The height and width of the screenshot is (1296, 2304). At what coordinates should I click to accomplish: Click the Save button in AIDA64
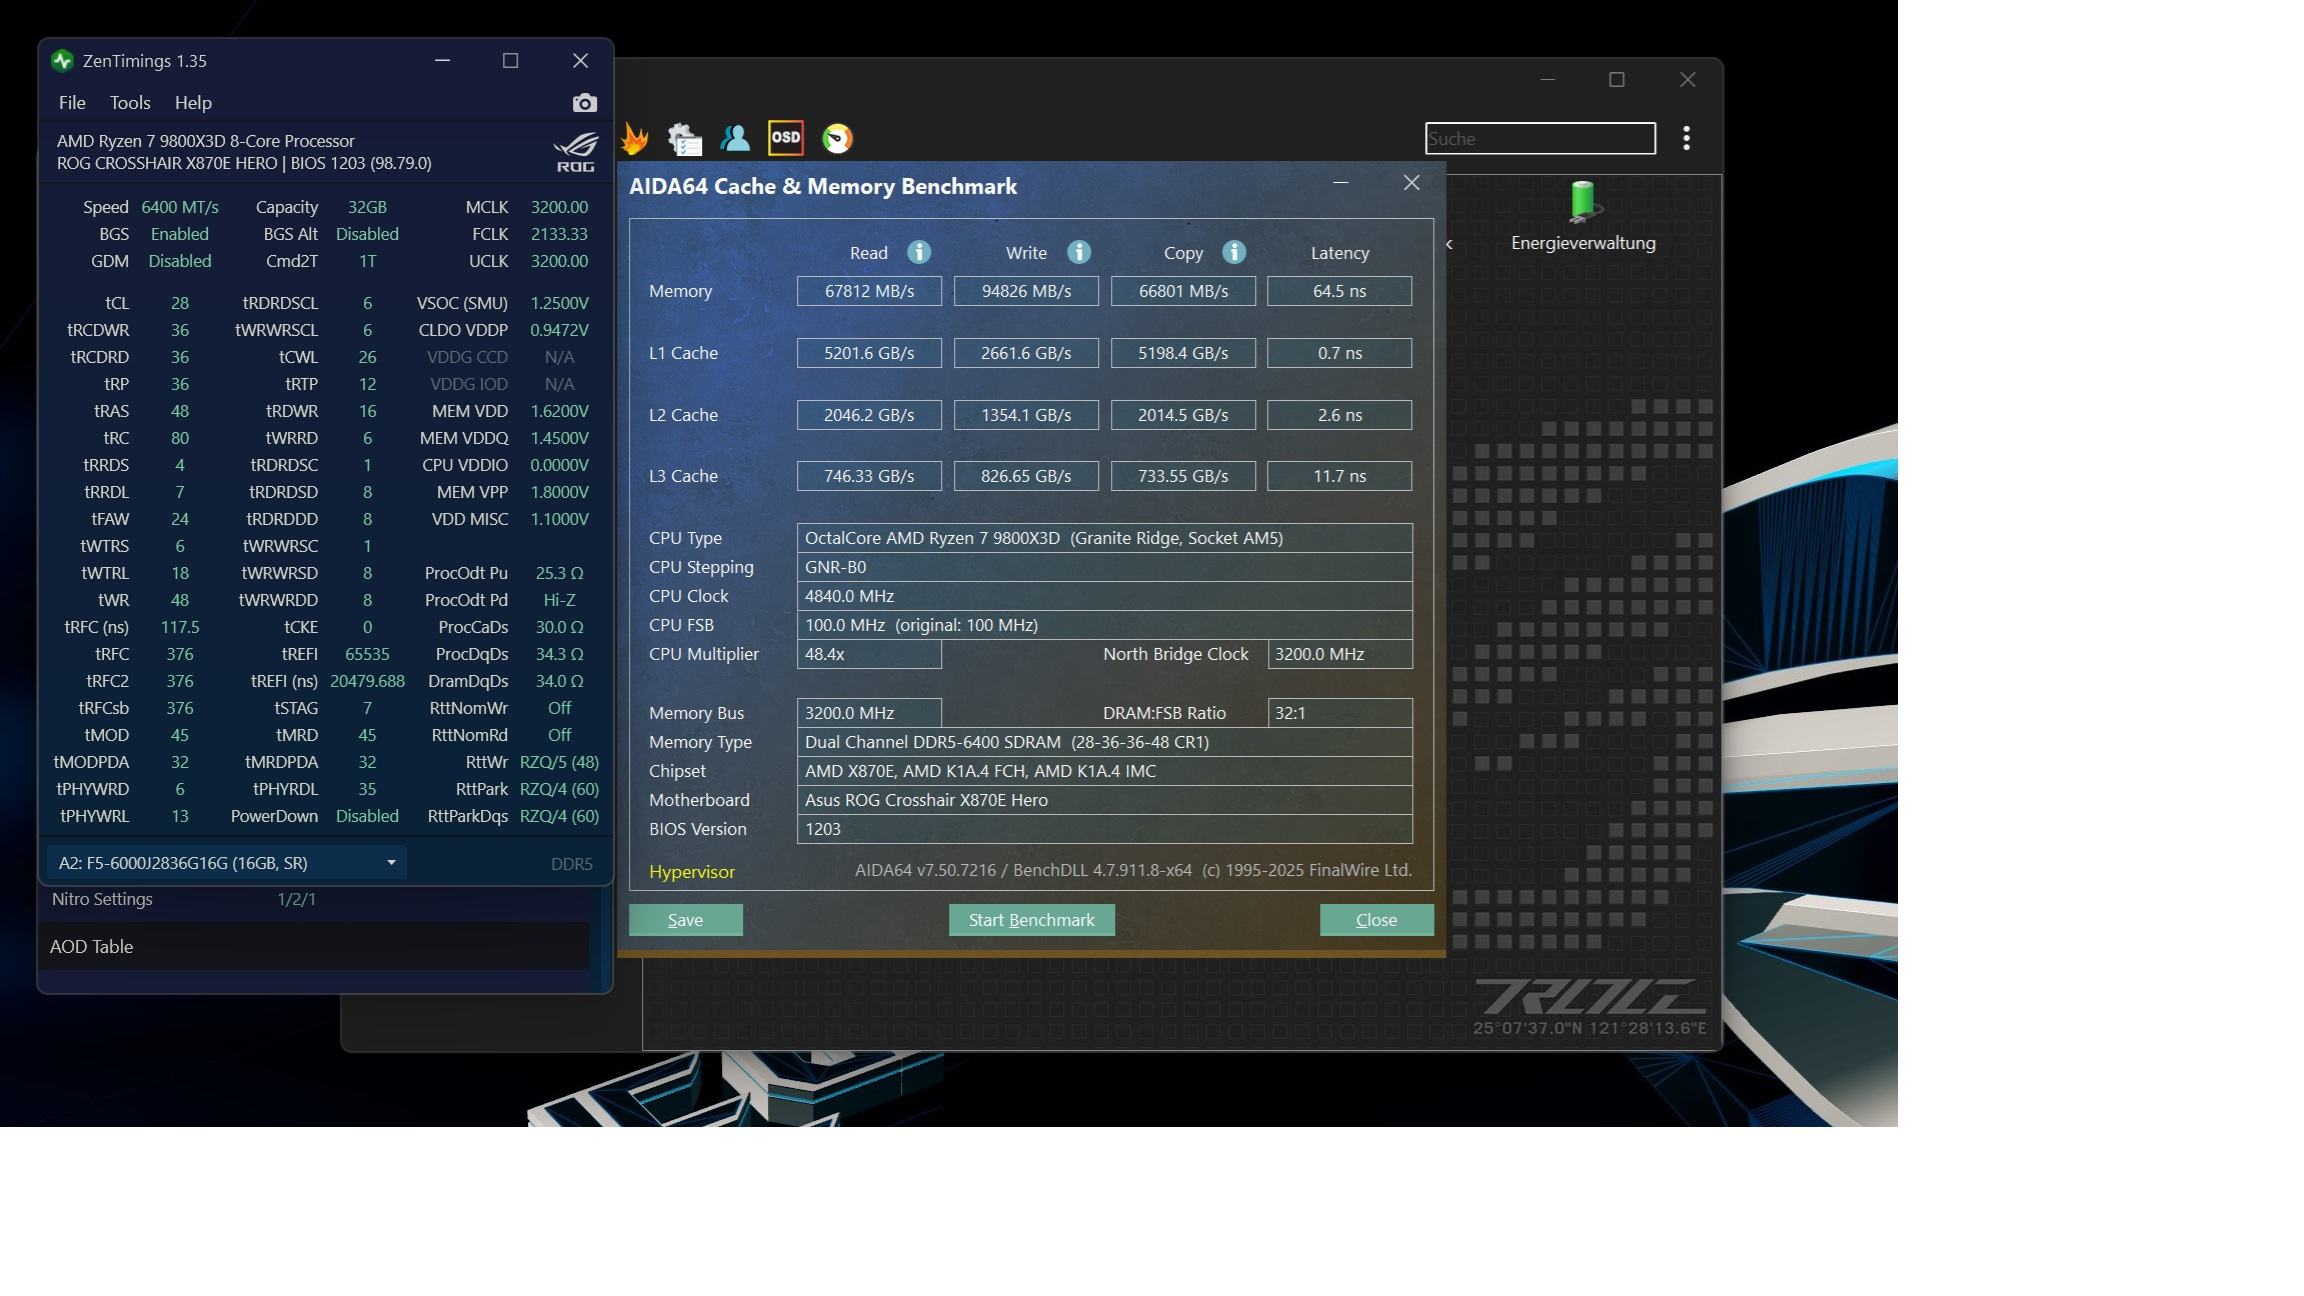coord(685,920)
